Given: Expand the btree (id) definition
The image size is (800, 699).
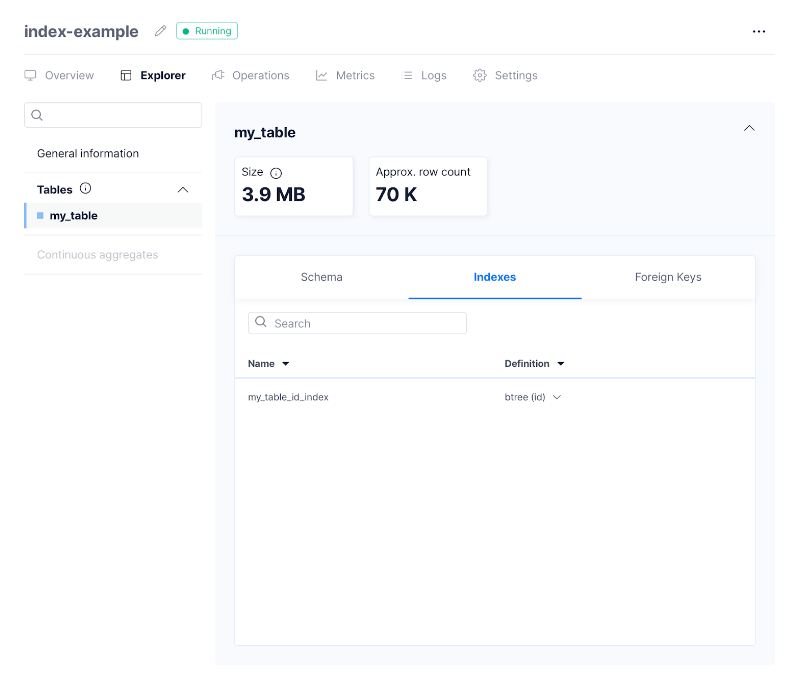Looking at the screenshot, I should 557,397.
